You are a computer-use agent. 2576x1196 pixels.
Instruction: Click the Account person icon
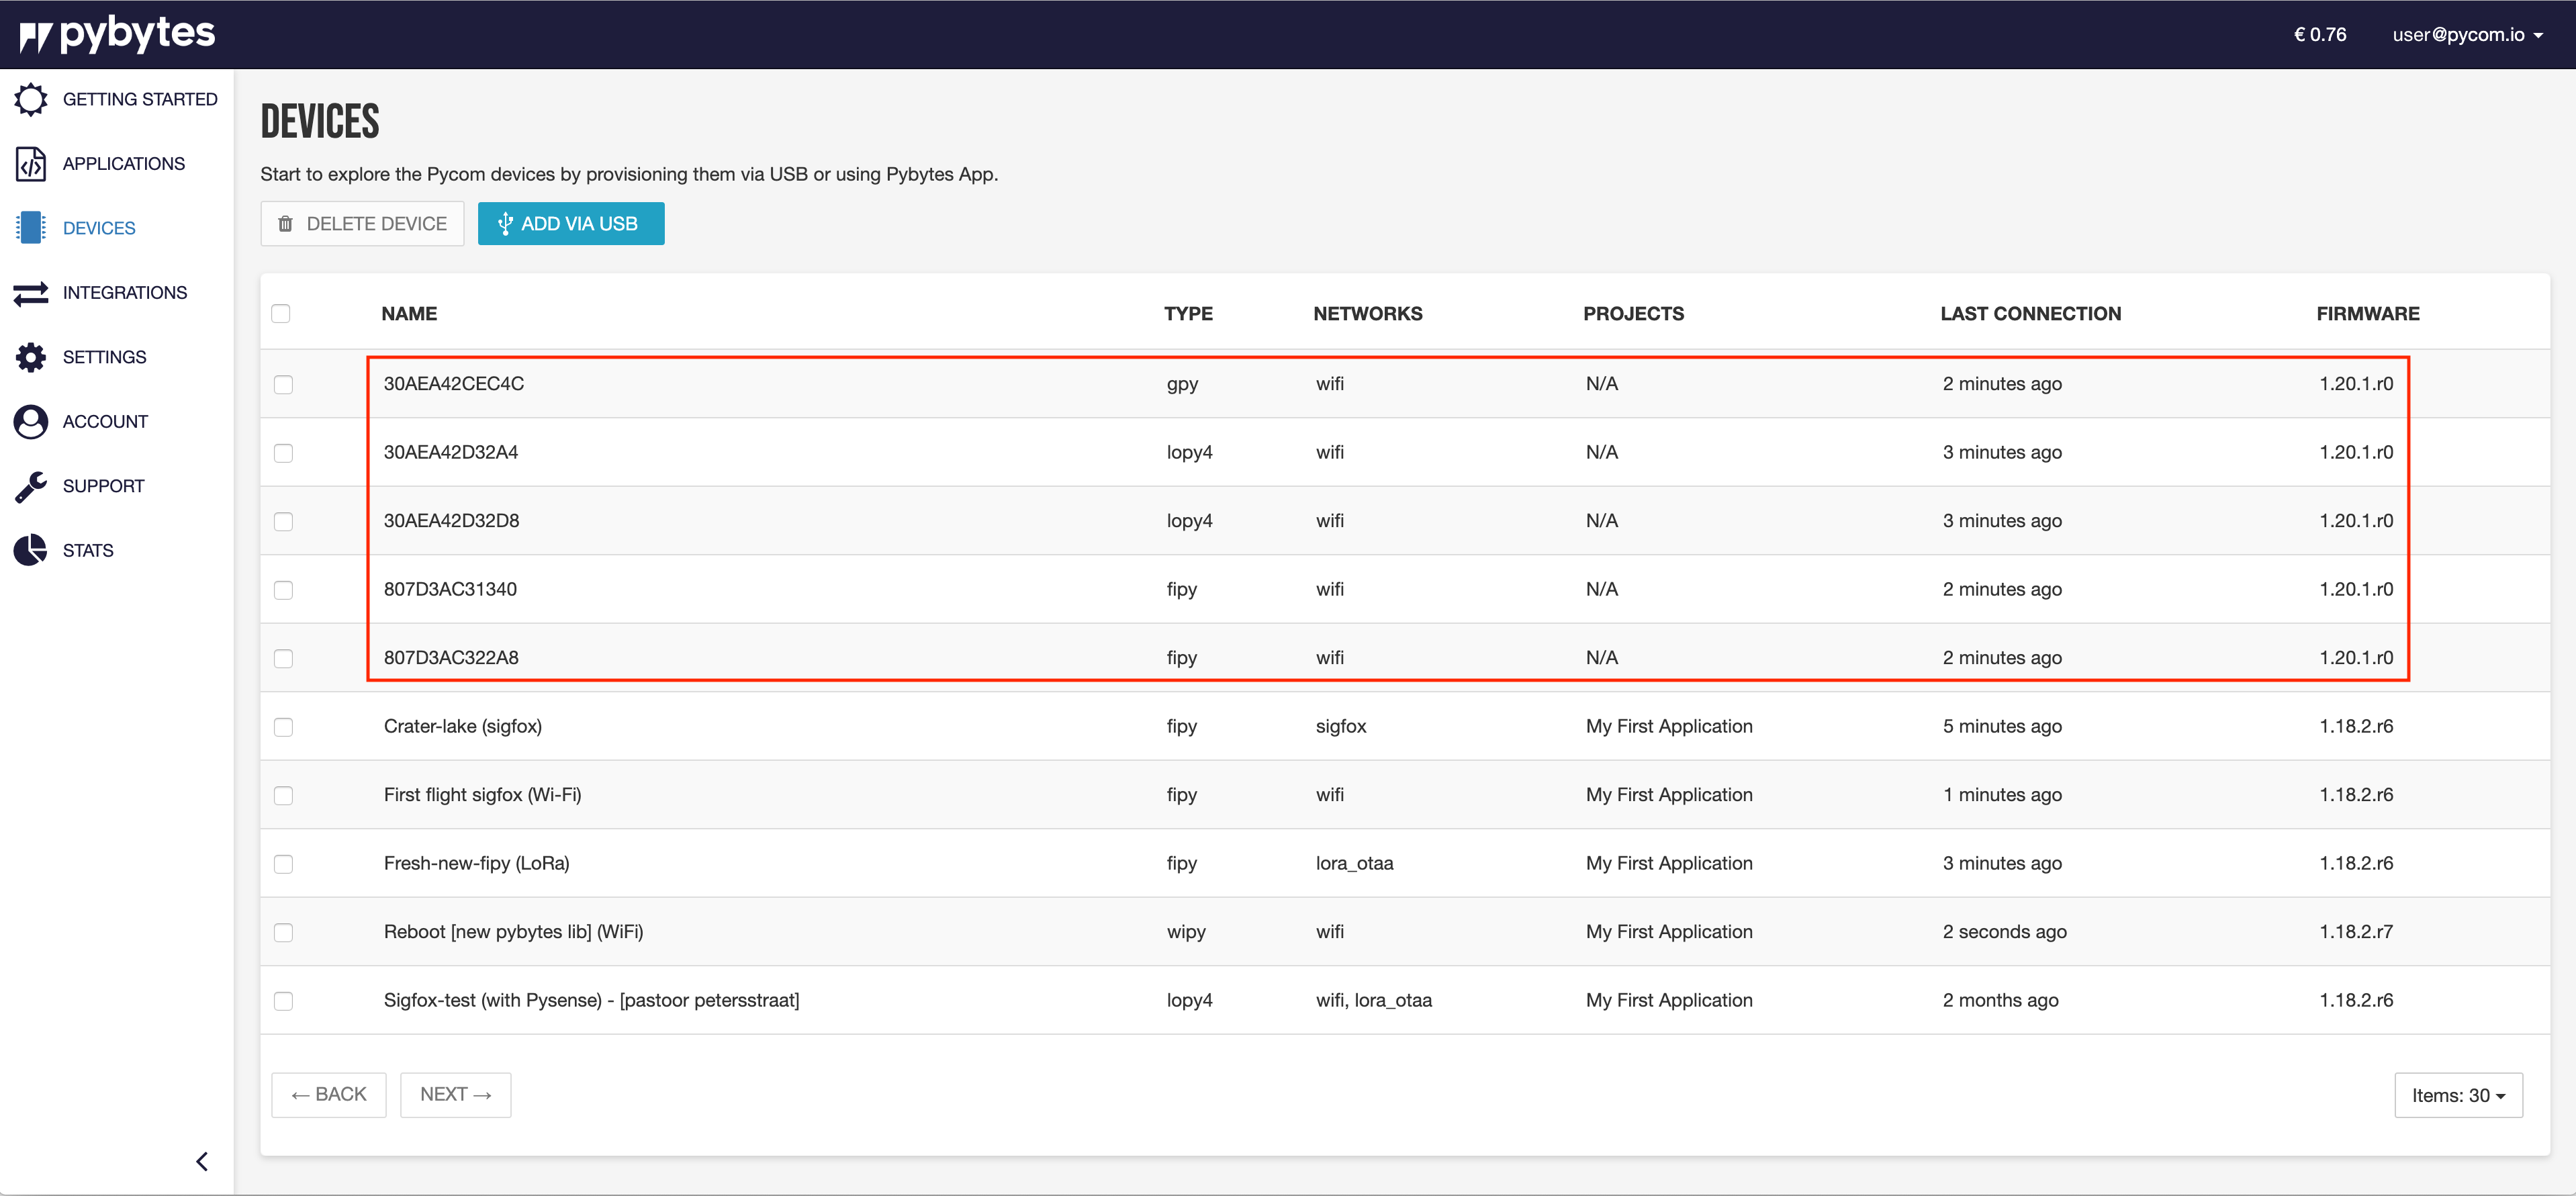31,421
